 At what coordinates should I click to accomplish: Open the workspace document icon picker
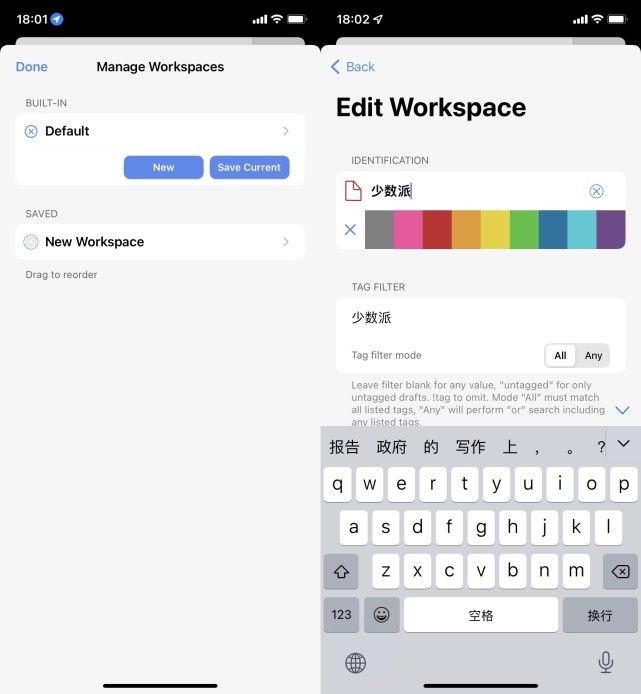[x=353, y=191]
